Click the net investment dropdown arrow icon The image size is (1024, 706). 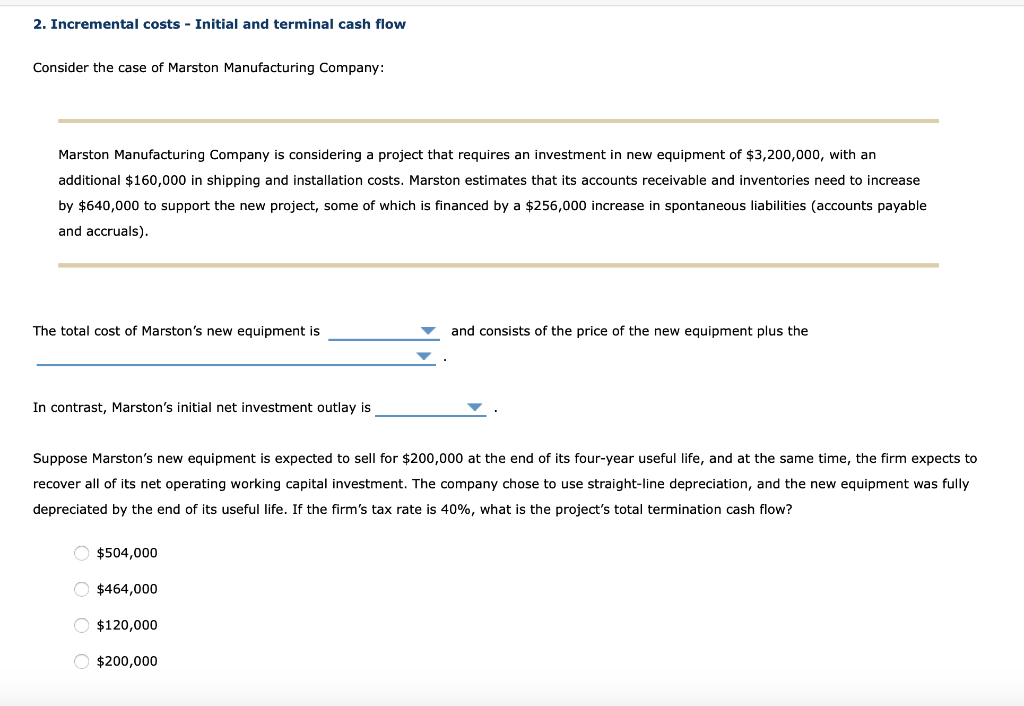click(474, 407)
